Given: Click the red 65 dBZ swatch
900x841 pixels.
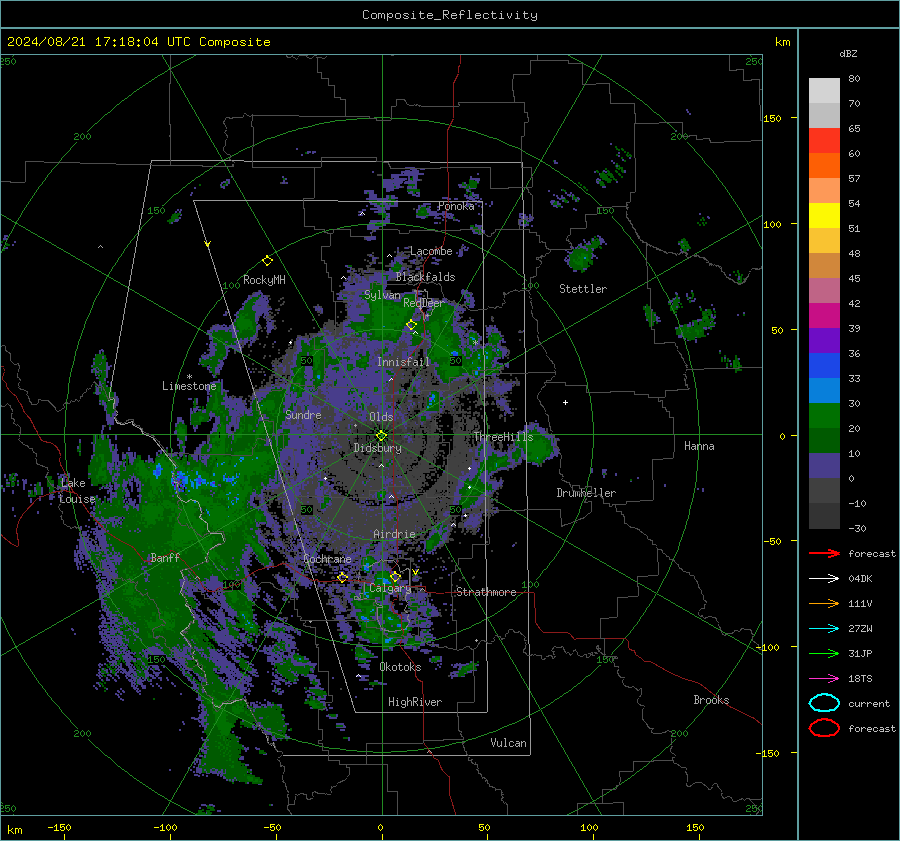Looking at the screenshot, I should [x=824, y=140].
